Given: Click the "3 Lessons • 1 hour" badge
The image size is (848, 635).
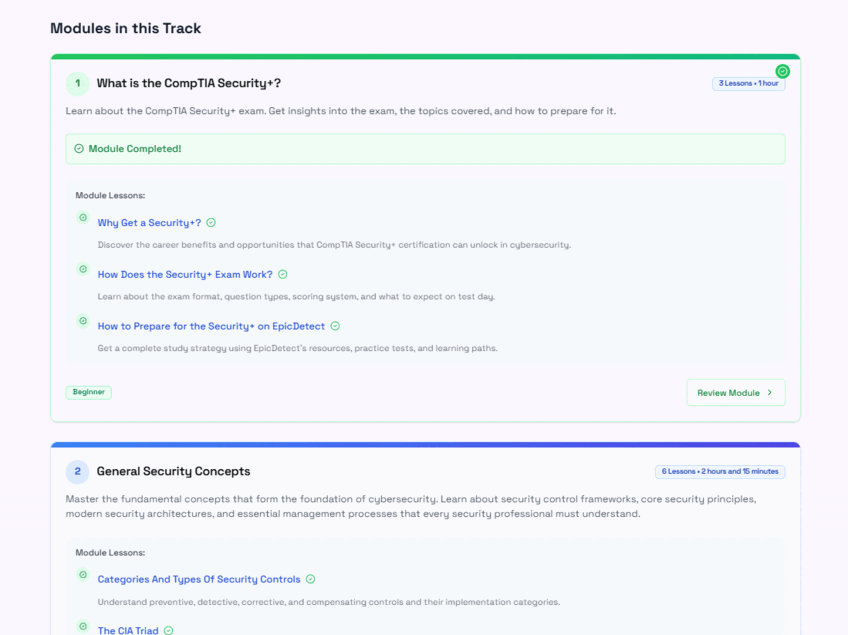Looking at the screenshot, I should (x=748, y=83).
